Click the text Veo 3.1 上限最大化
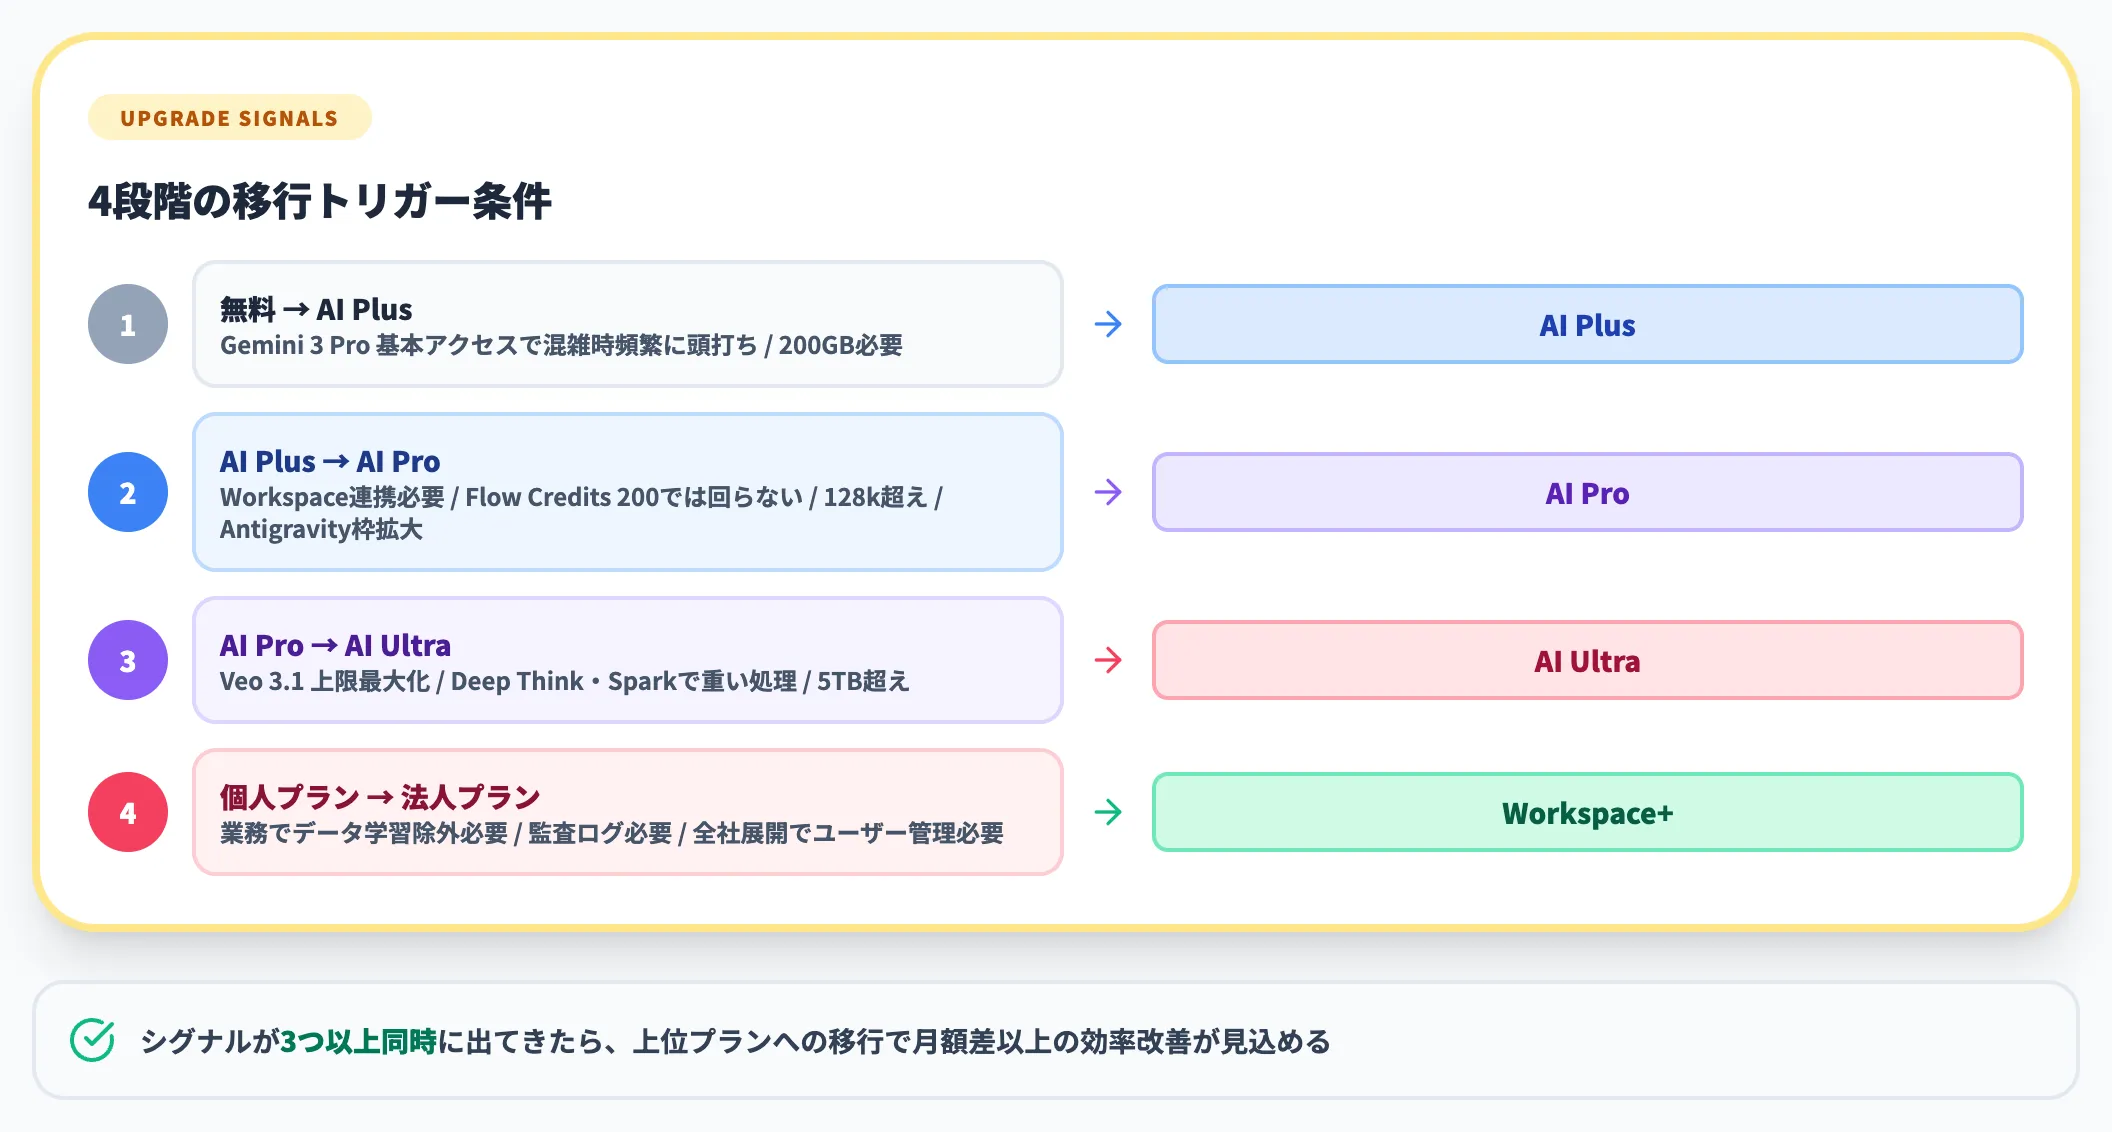Viewport: 2112px width, 1132px height. coord(325,681)
